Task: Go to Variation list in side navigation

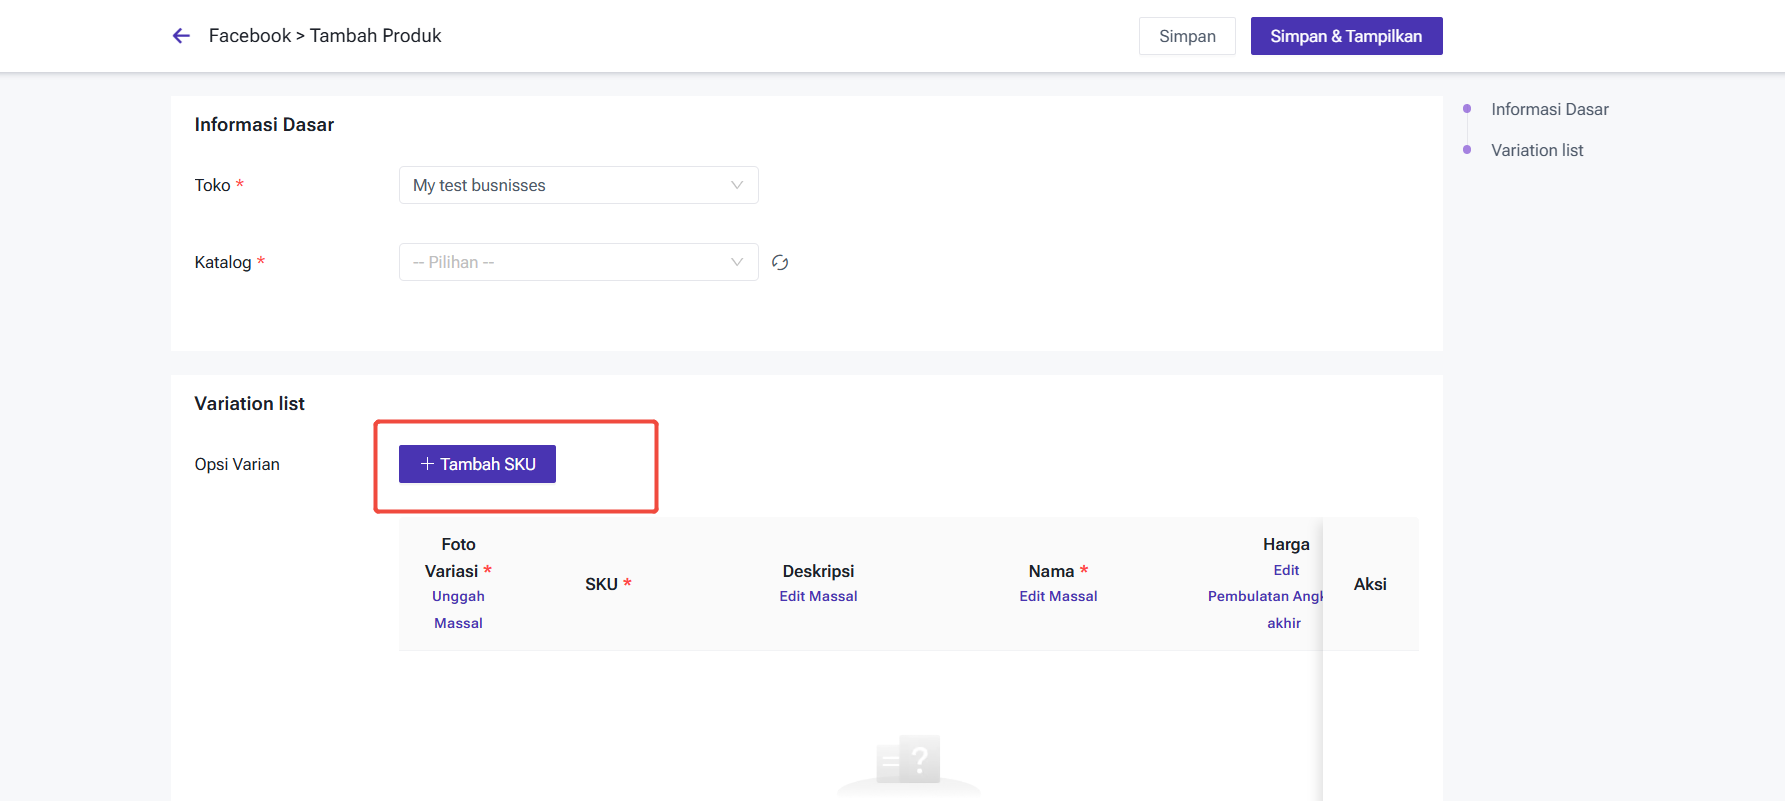Action: pyautogui.click(x=1537, y=150)
